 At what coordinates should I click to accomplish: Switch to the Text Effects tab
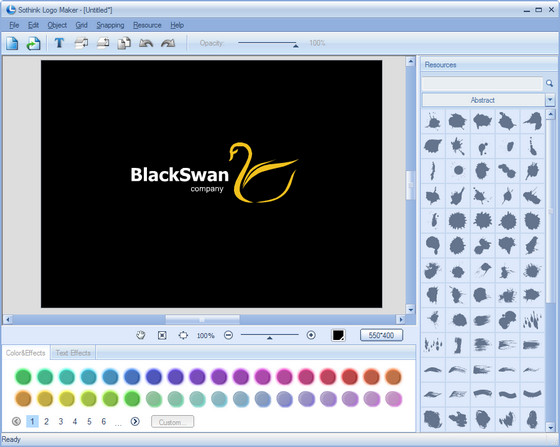[73, 353]
